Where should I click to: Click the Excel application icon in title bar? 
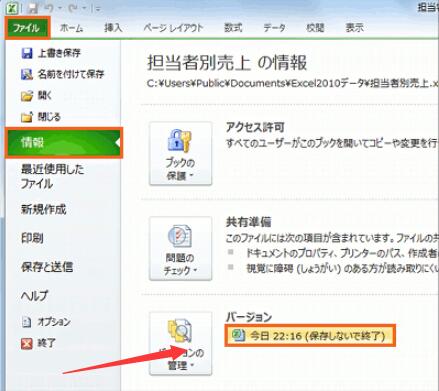12,8
